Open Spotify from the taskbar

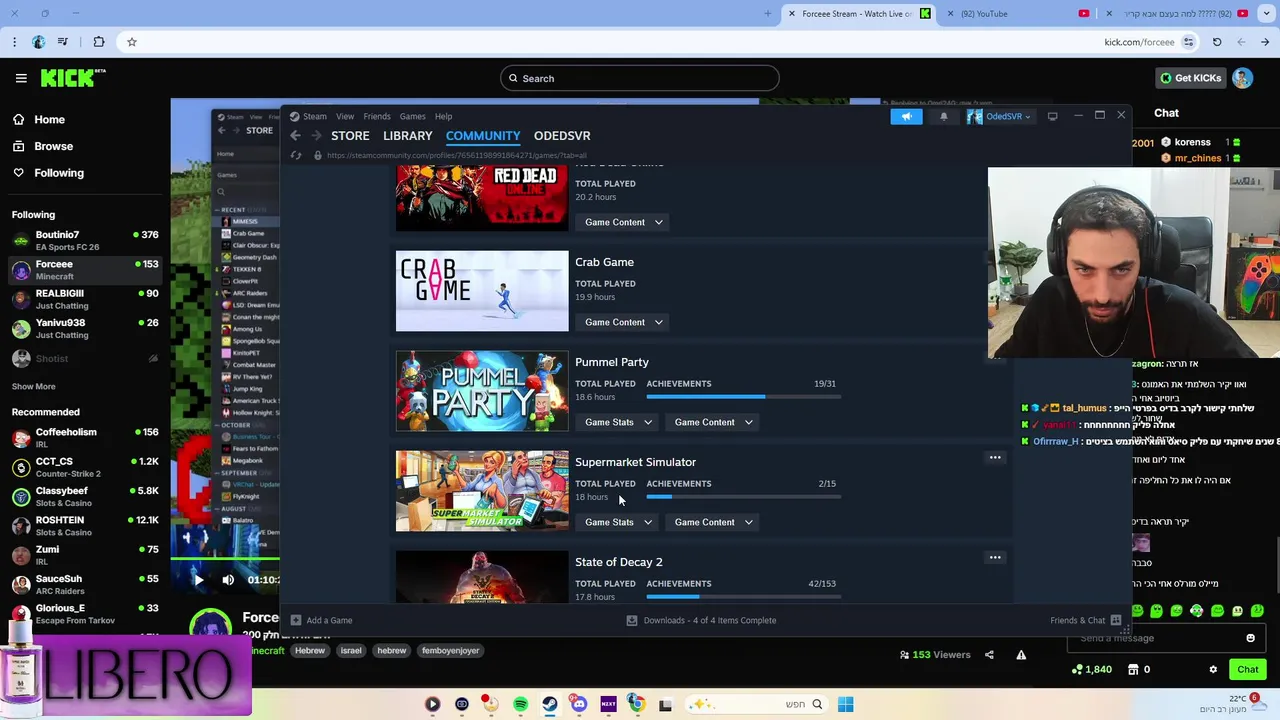(x=520, y=704)
